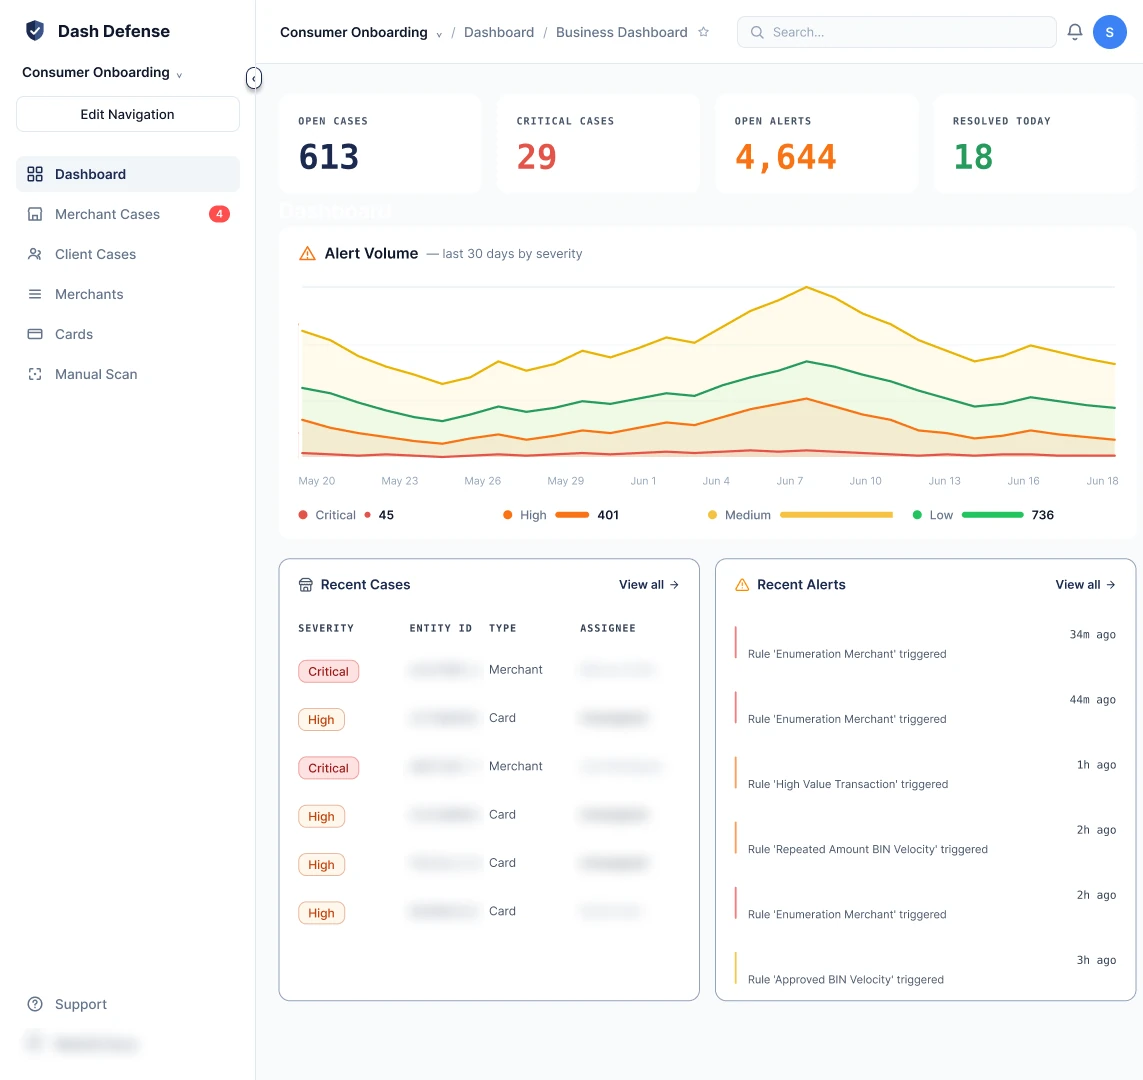Click the Manual Scan icon
1143x1080 pixels.
pos(35,375)
